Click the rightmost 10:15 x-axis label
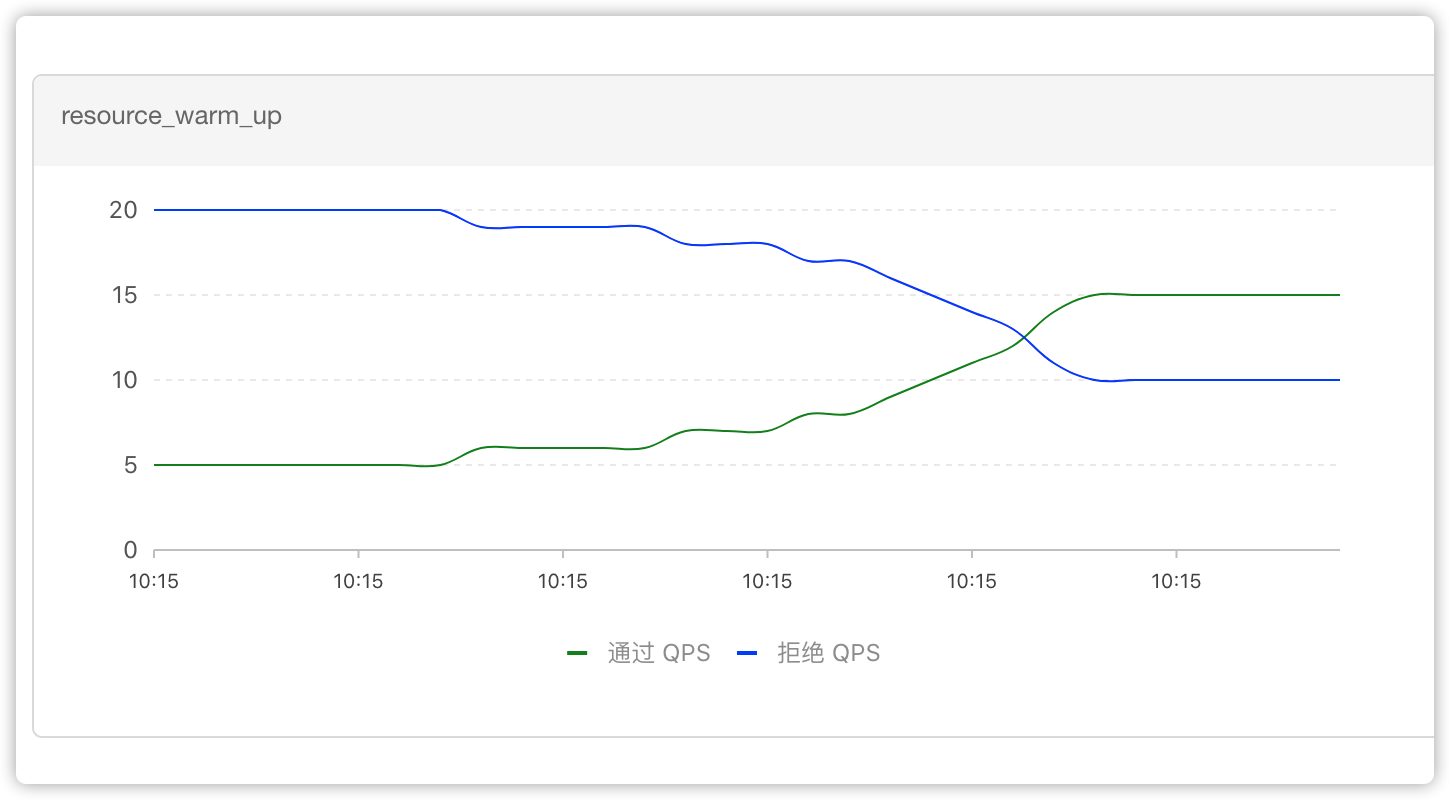The image size is (1450, 800). click(1176, 581)
